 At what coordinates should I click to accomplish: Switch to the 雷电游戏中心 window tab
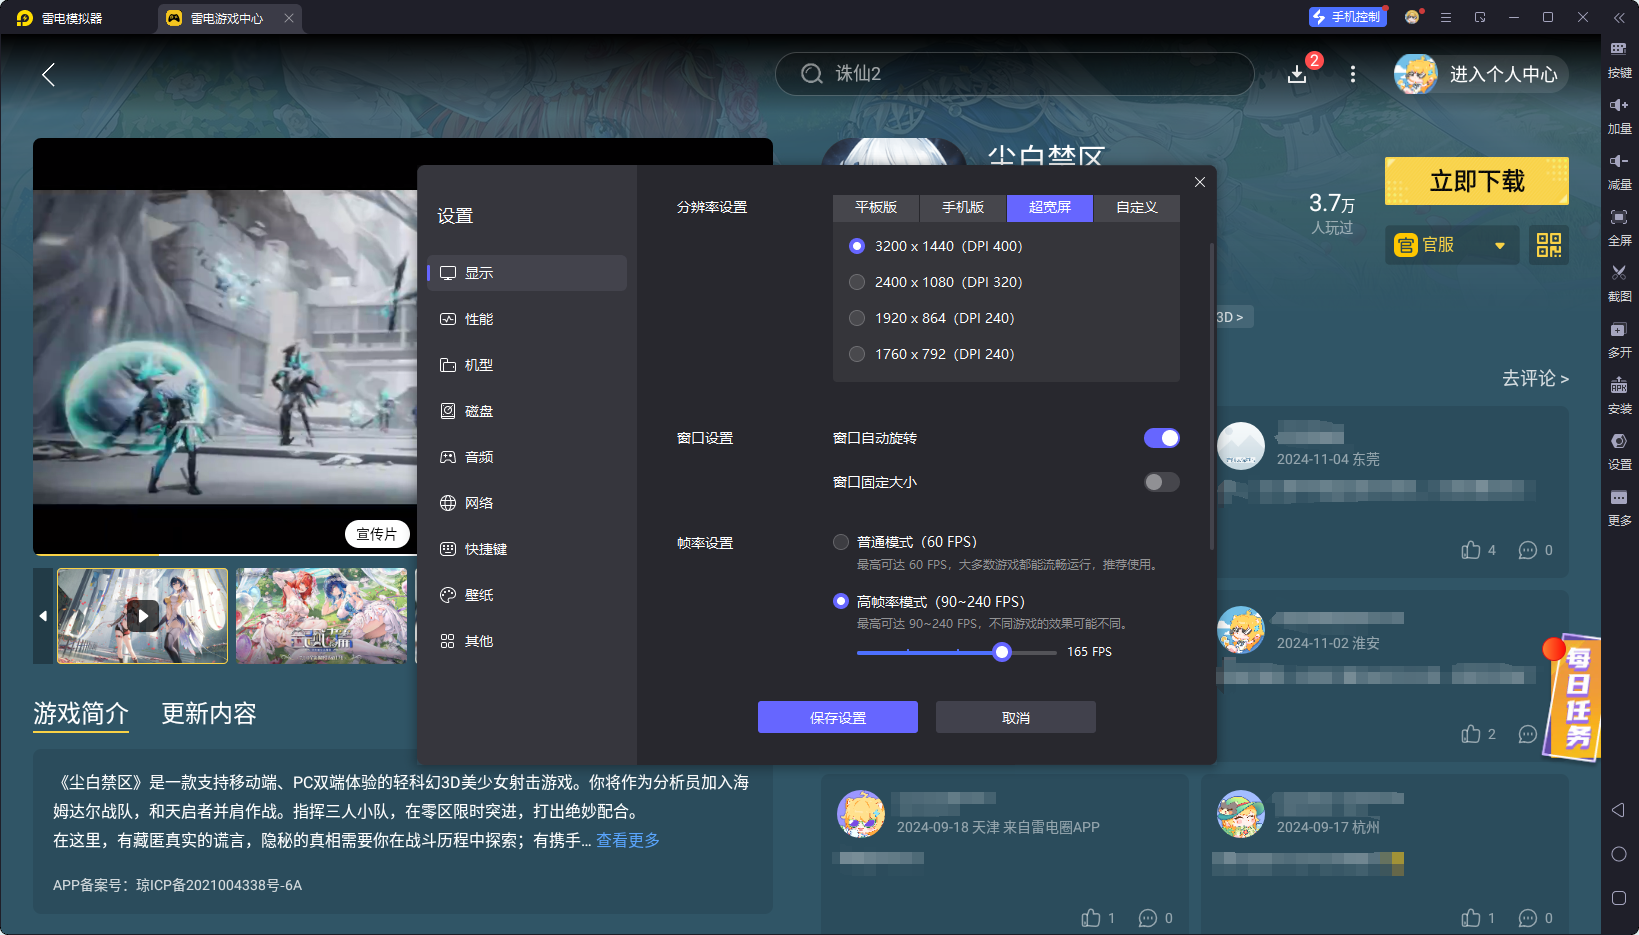(228, 18)
